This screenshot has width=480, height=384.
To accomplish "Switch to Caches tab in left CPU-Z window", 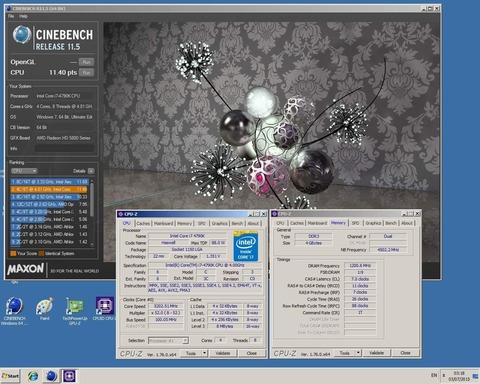I will point(143,223).
